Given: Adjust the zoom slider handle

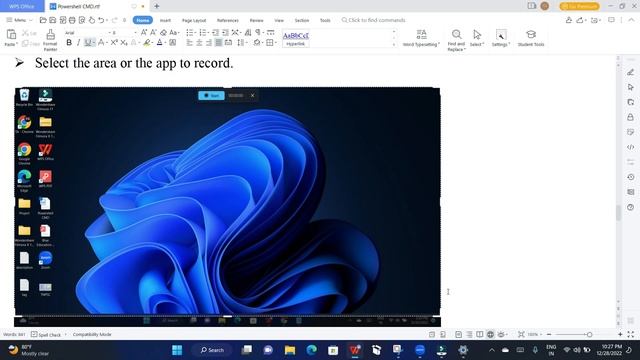Looking at the screenshot, I should coord(589,334).
